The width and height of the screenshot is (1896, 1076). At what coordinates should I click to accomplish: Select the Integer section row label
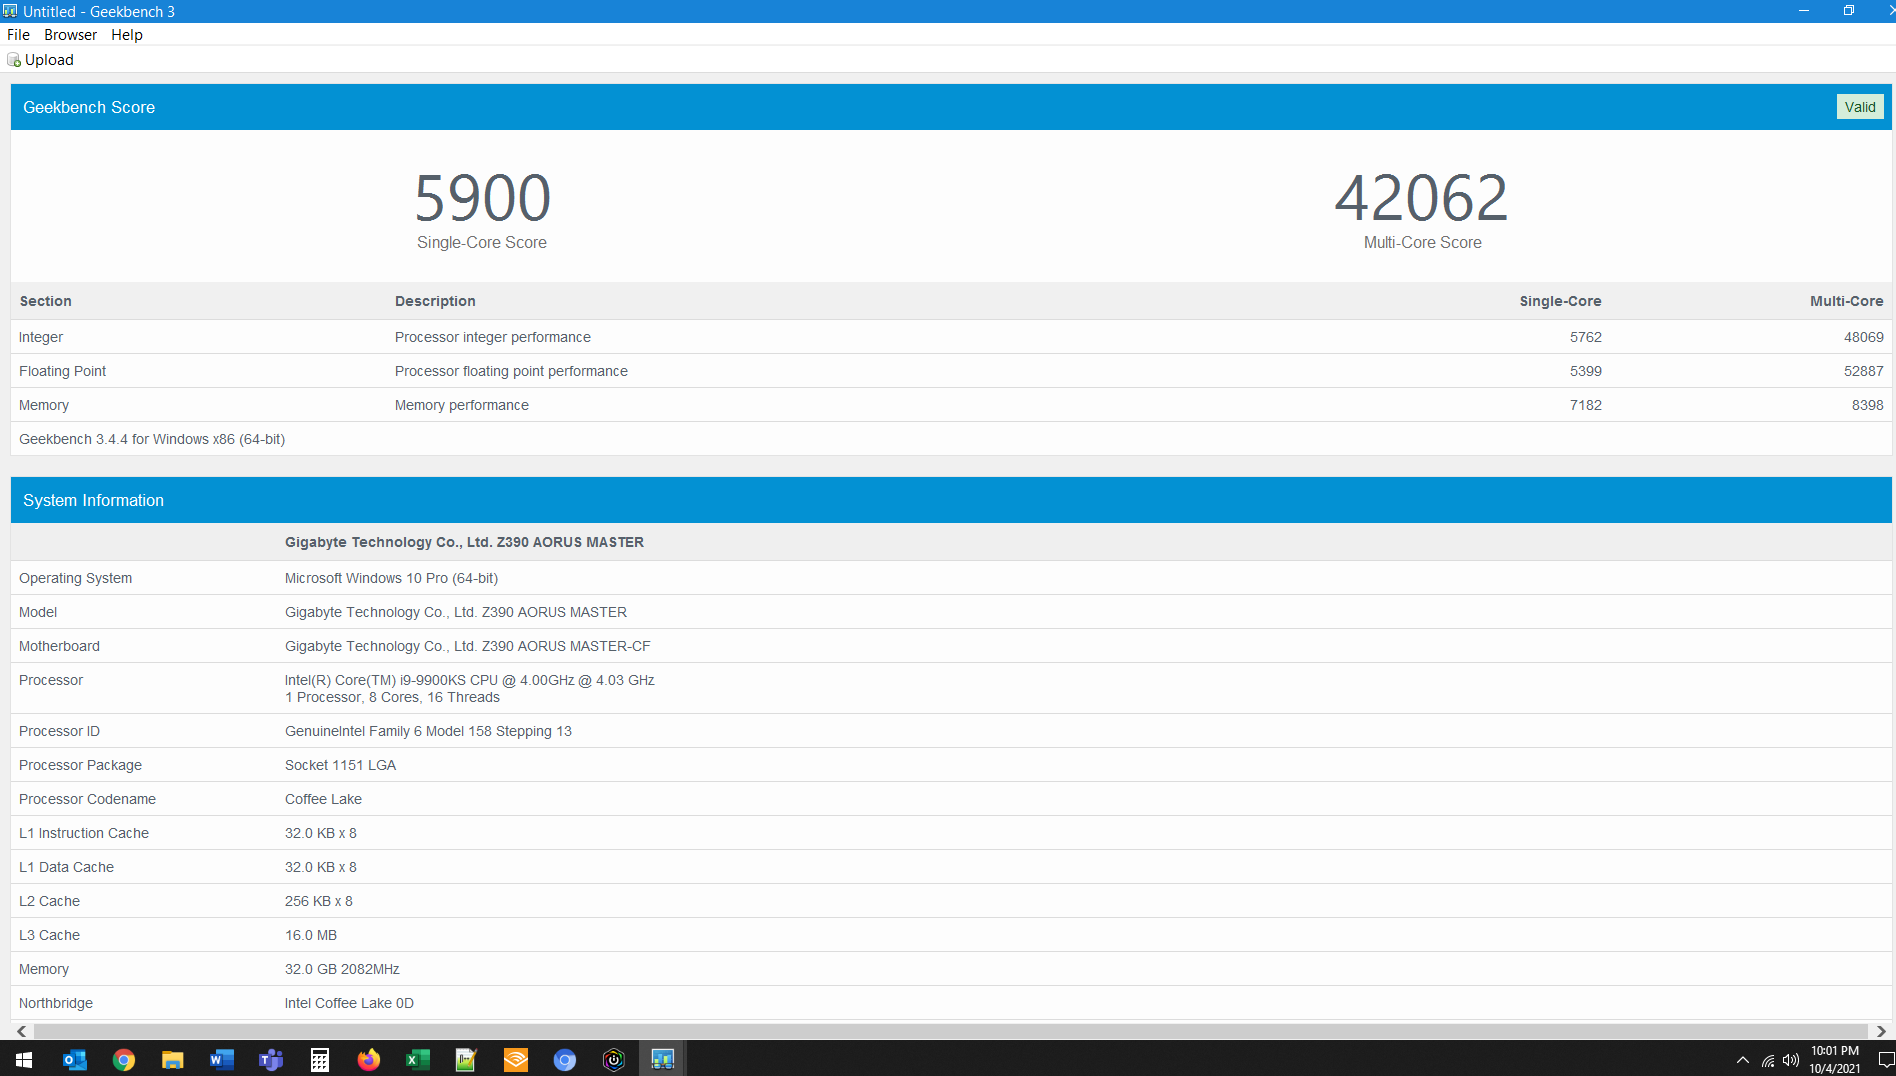[x=41, y=337]
